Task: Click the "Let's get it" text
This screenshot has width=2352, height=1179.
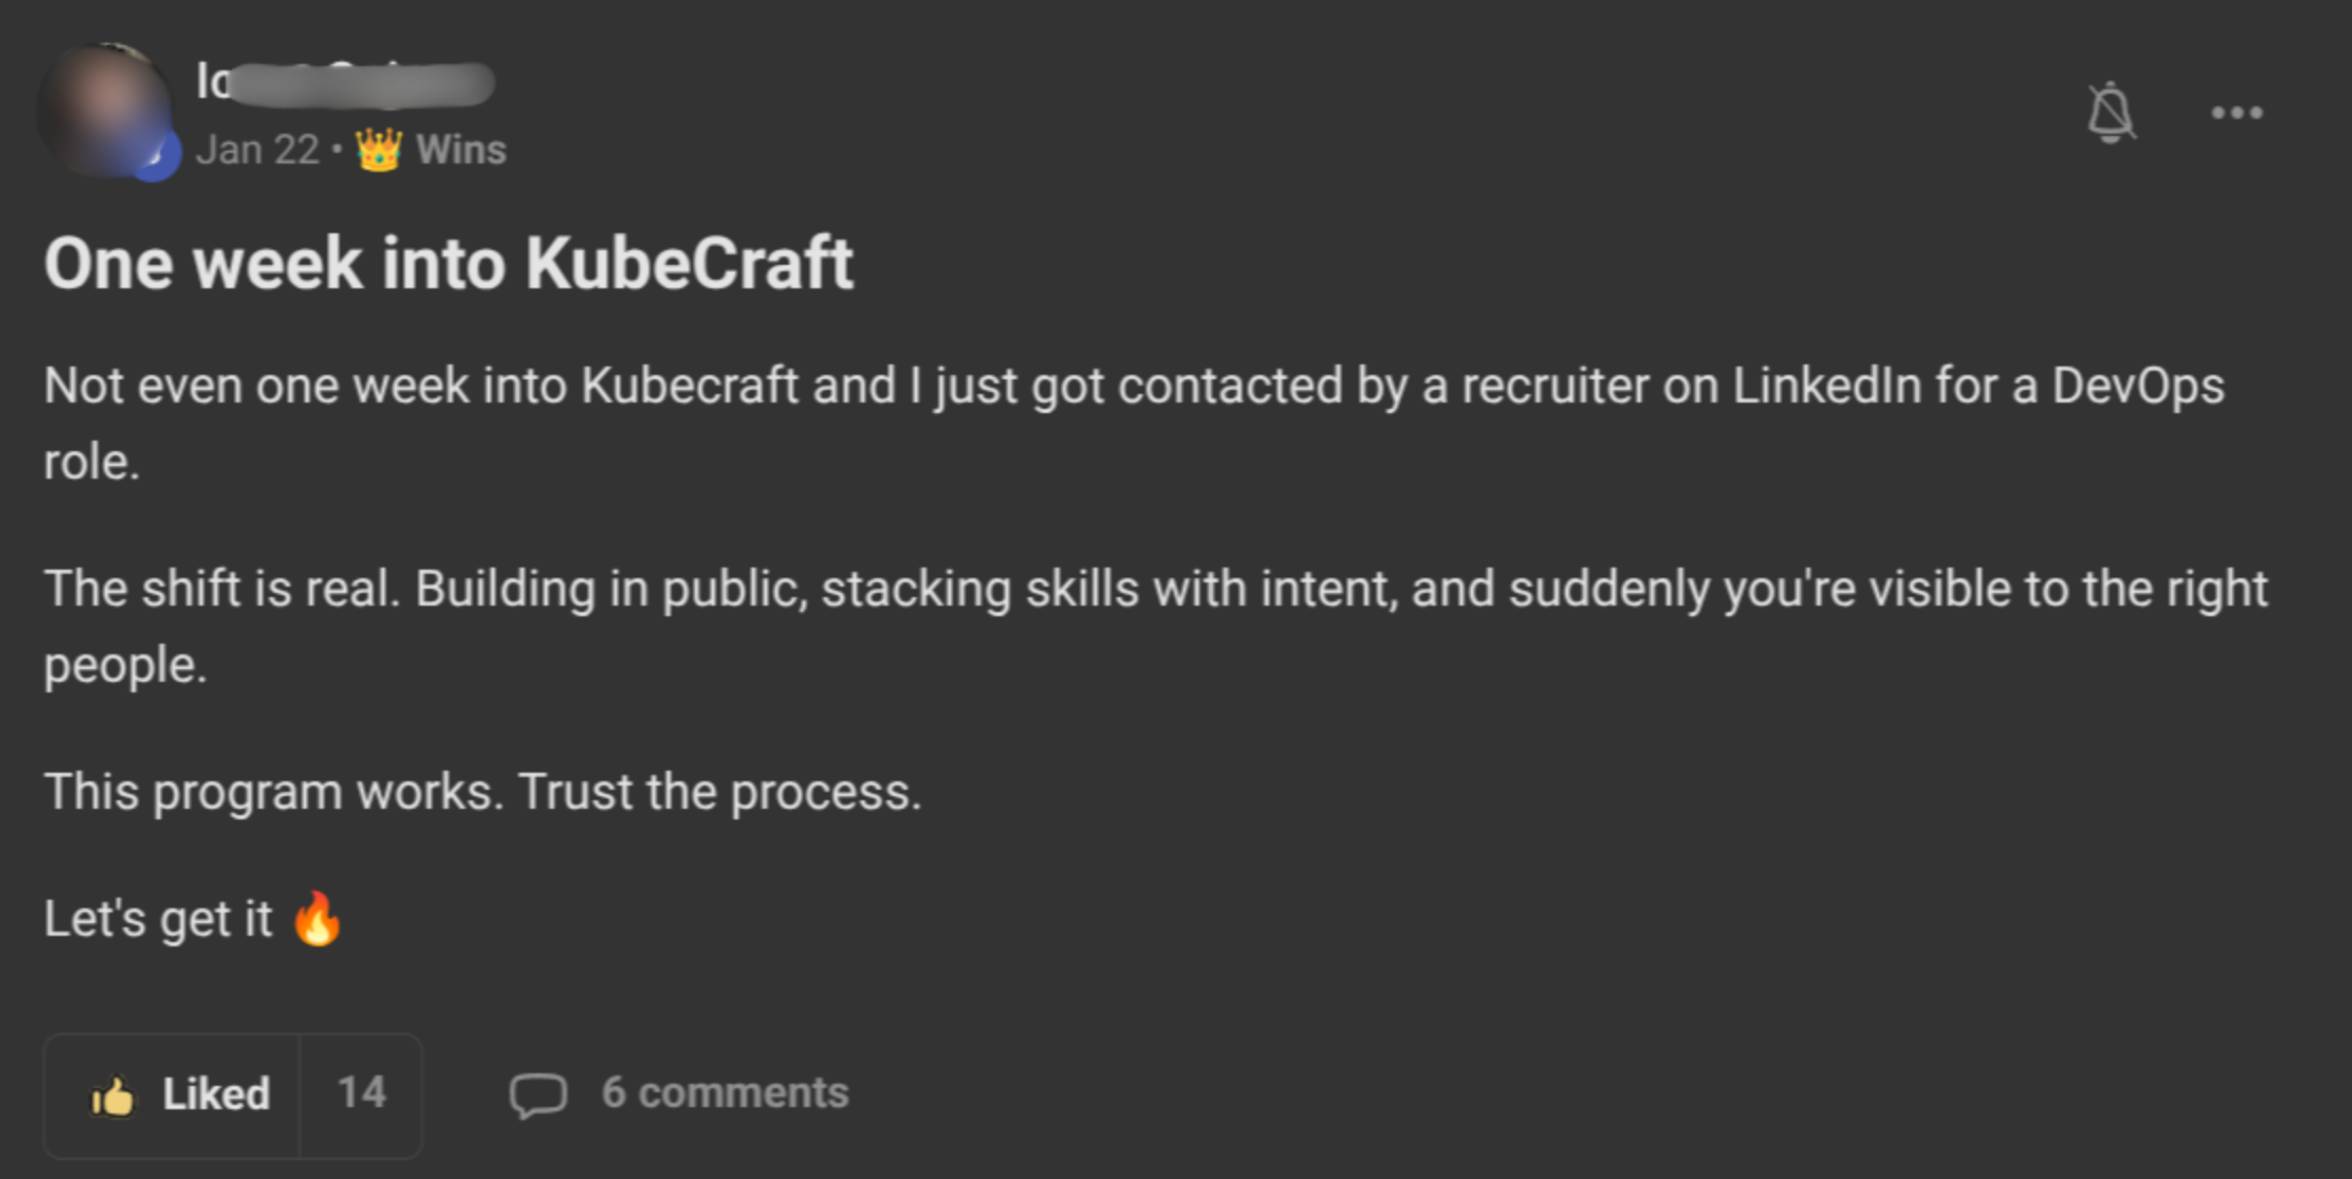Action: point(158,919)
